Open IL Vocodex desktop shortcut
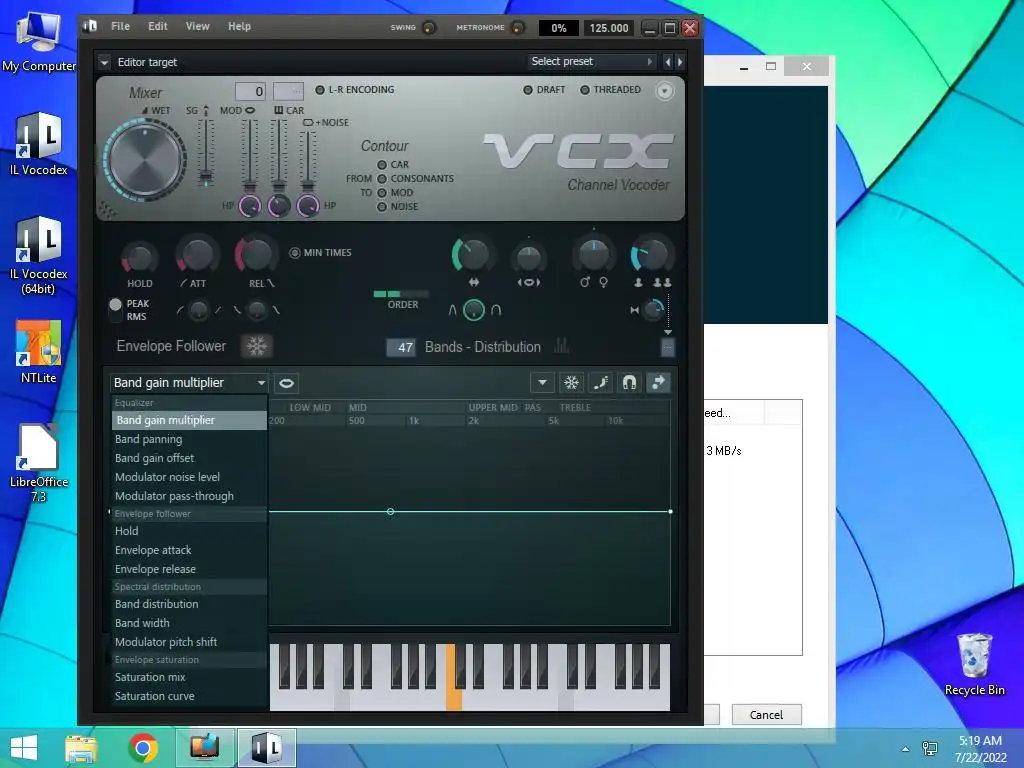The image size is (1024, 768). tap(39, 145)
